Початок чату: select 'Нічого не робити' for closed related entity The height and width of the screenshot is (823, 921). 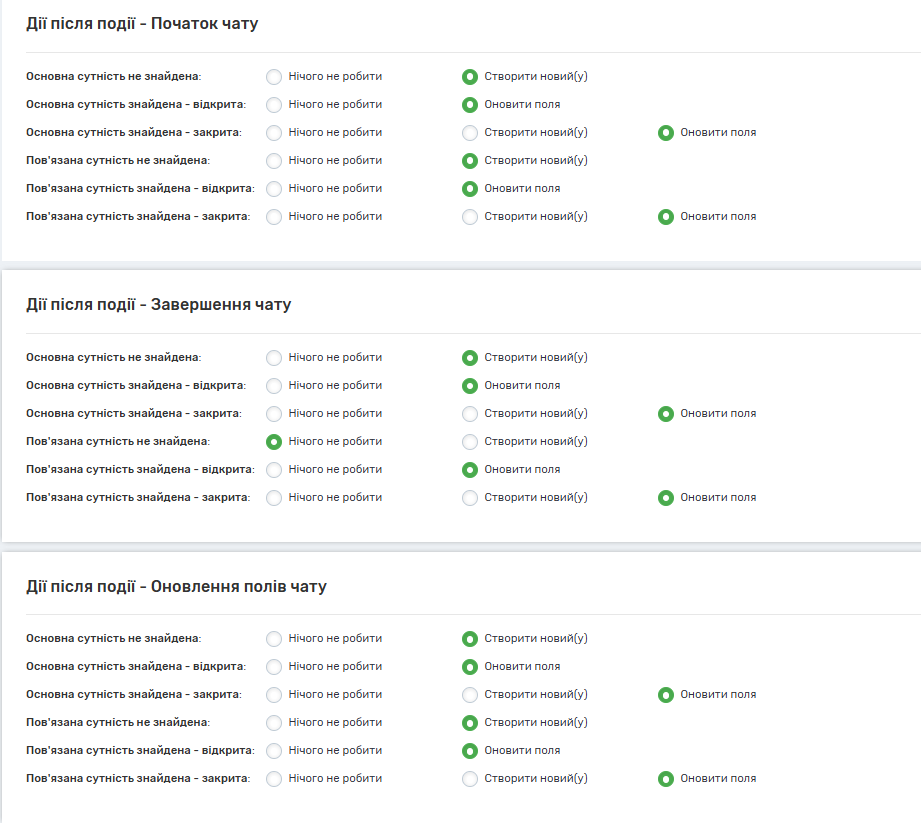click(x=274, y=217)
